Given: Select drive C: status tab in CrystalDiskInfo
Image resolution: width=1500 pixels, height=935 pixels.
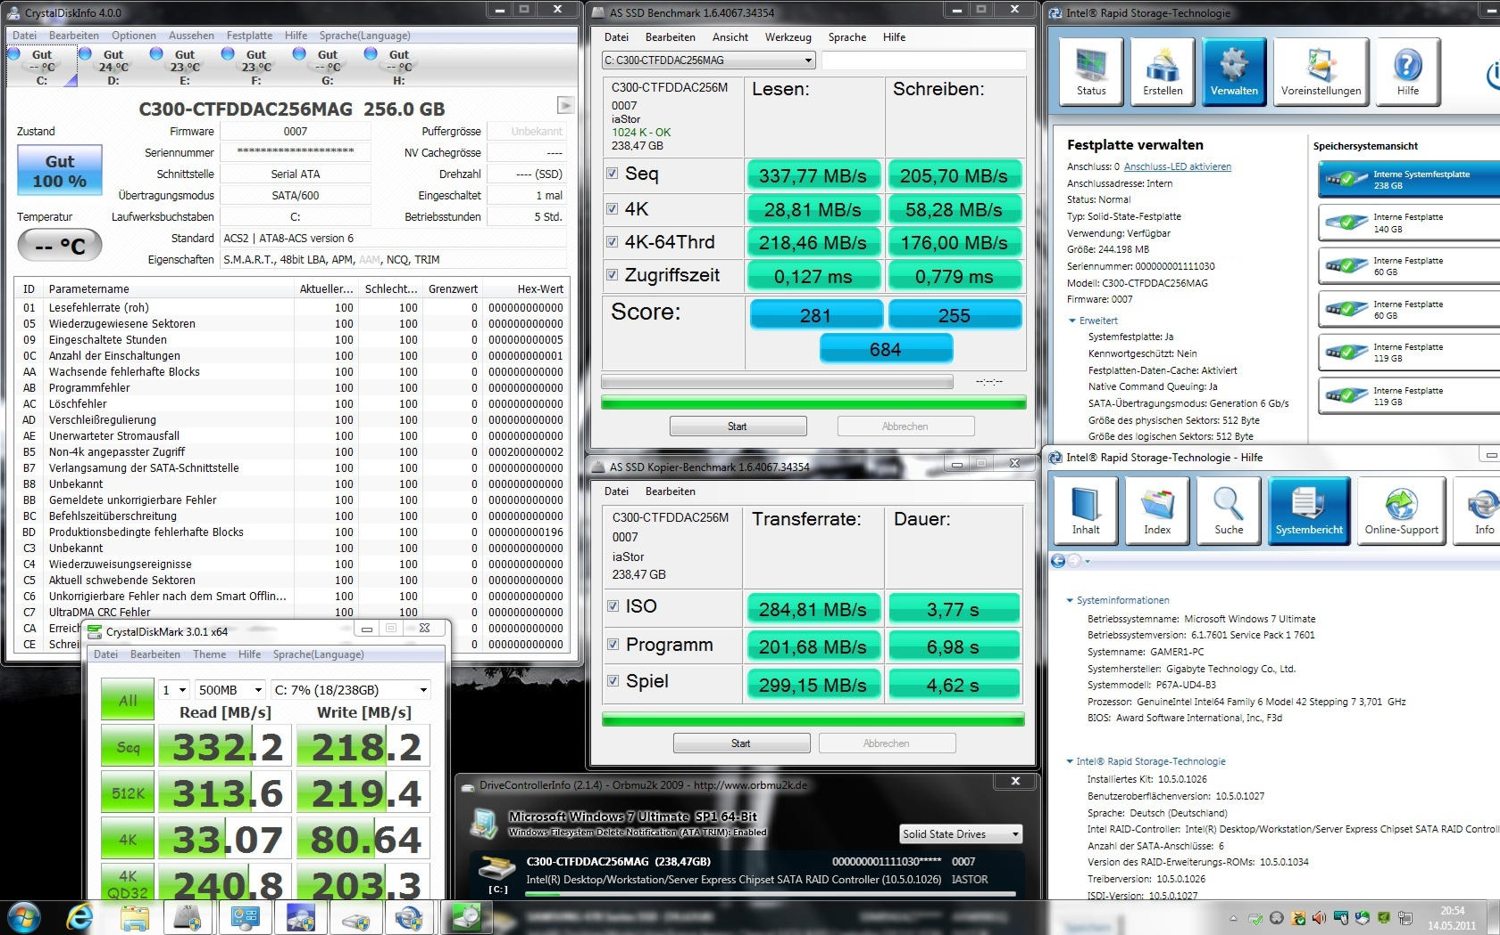Looking at the screenshot, I should point(42,67).
